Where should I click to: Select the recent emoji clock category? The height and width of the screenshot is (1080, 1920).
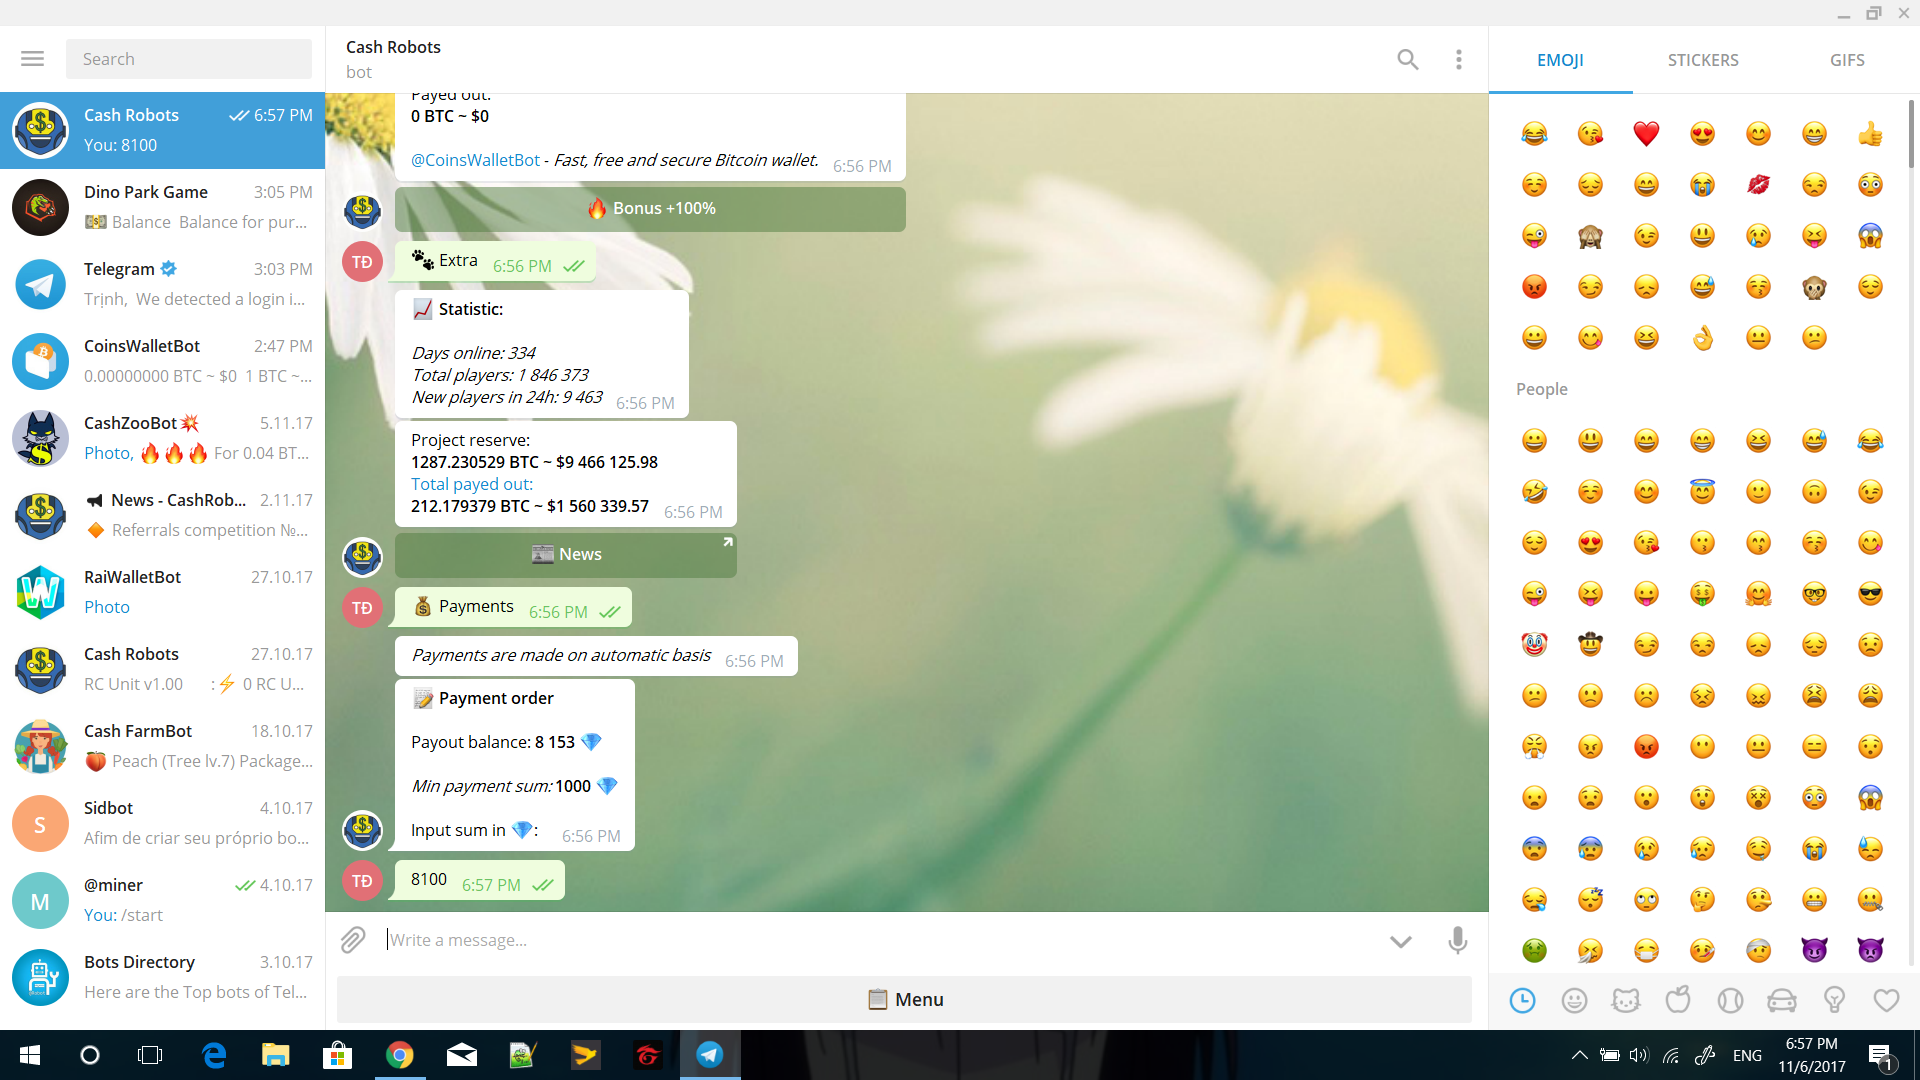tap(1522, 1000)
